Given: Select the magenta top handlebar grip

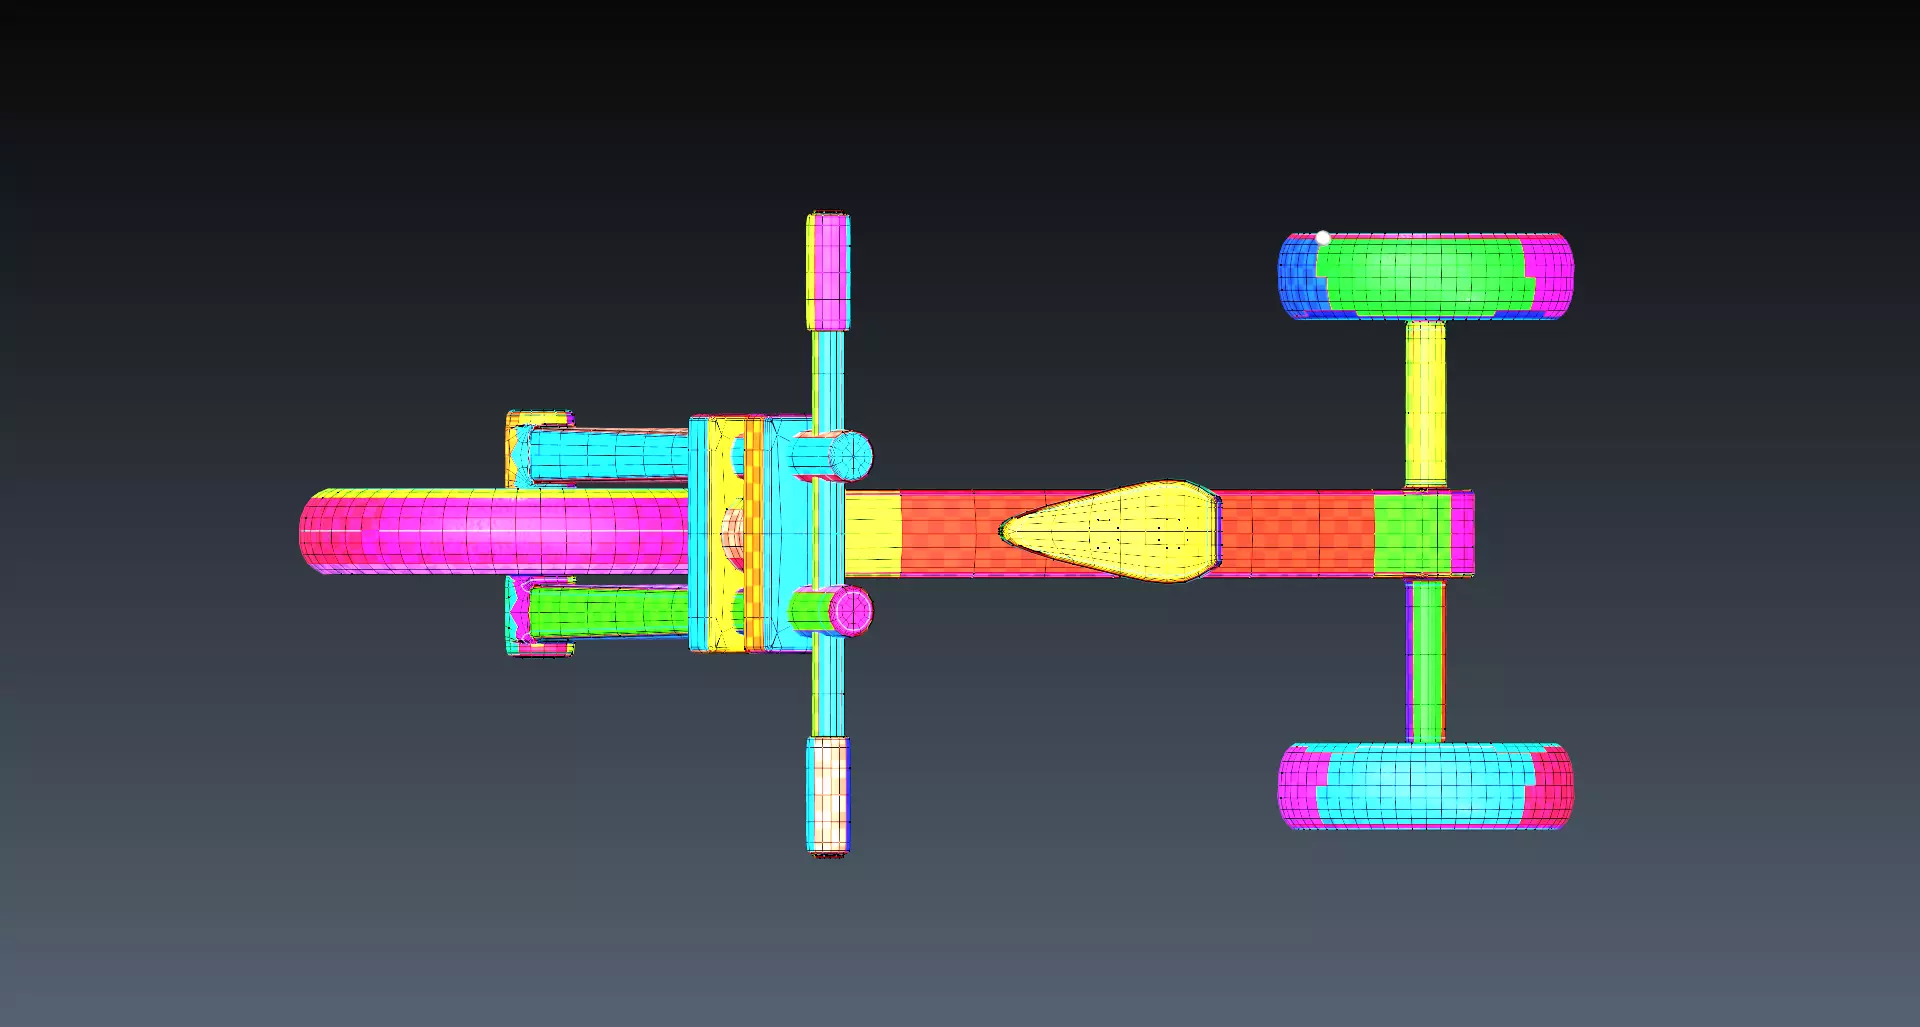Looking at the screenshot, I should point(828,271).
